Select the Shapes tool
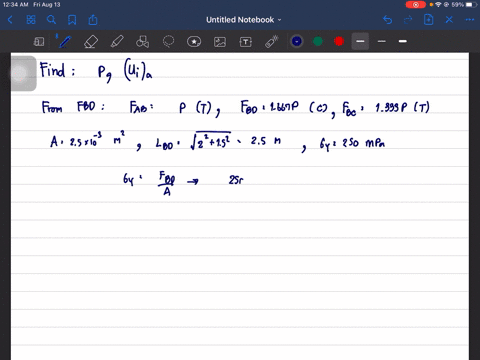The height and width of the screenshot is (360, 480). 142,42
